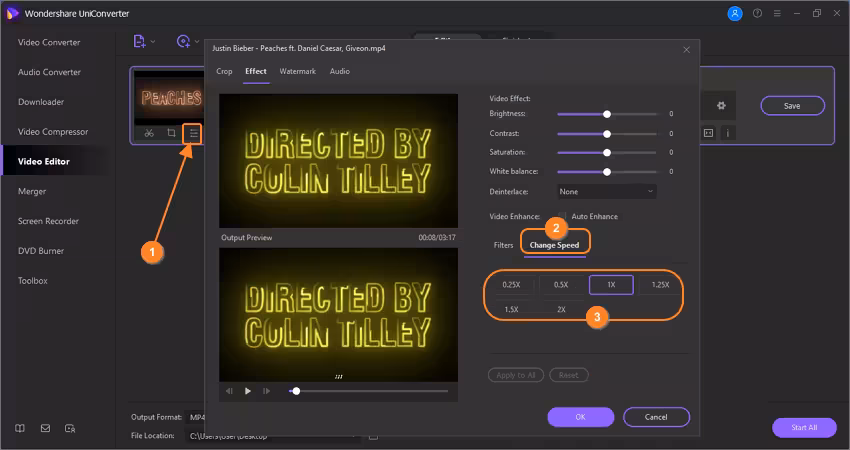Open the effects icon under the Peaches thumbnail
The image size is (850, 450).
tap(193, 133)
